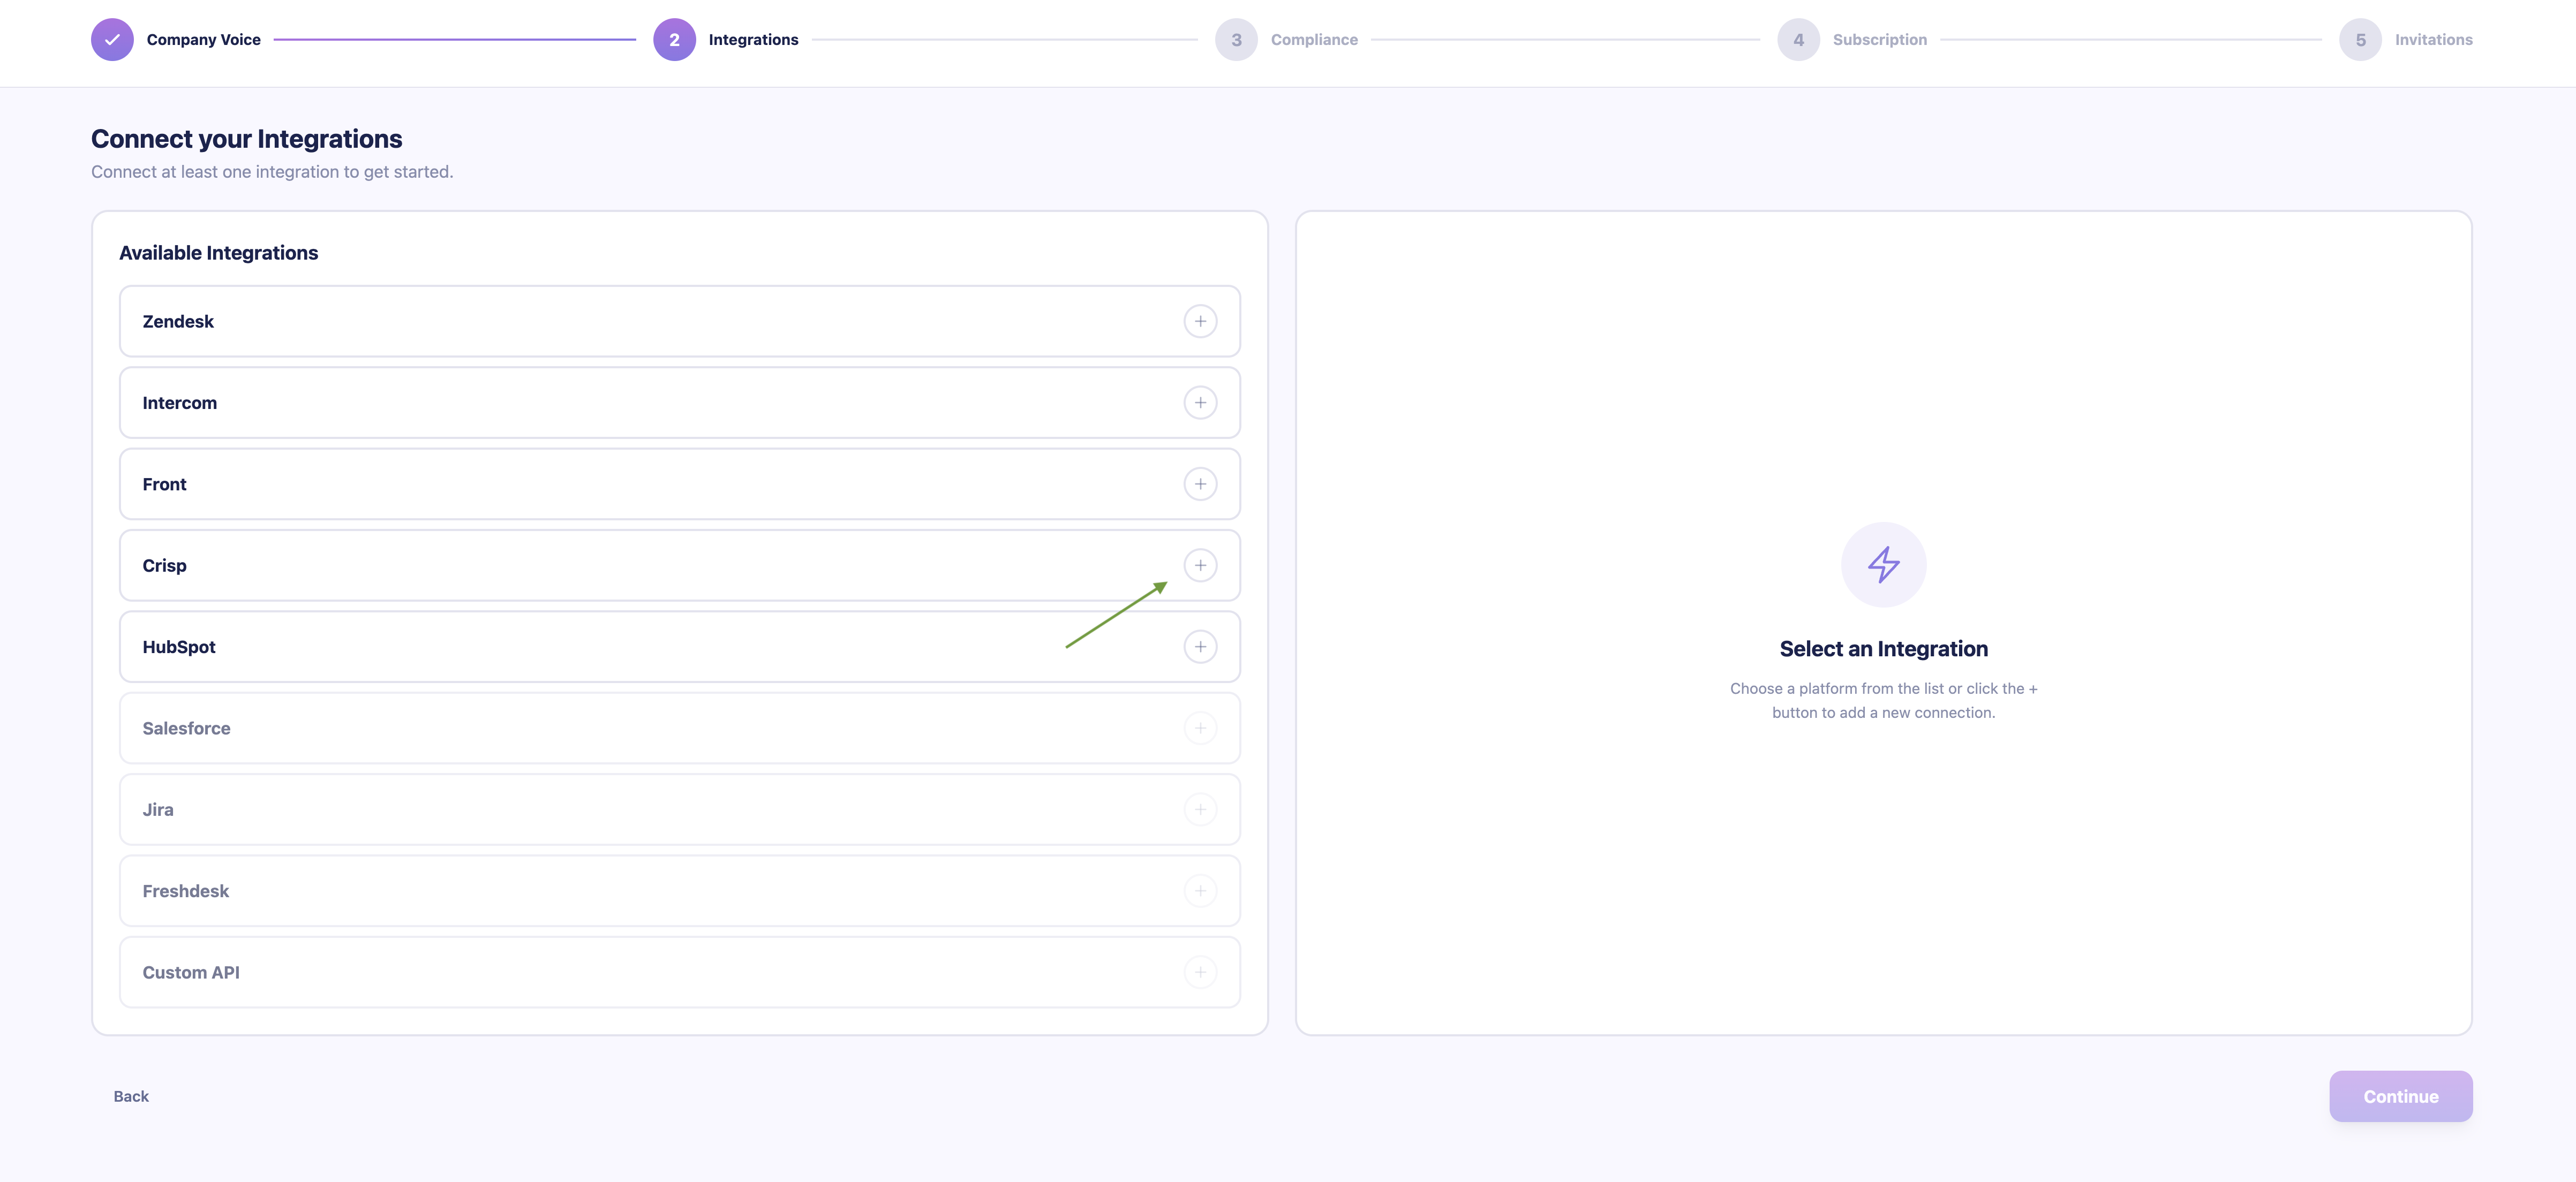The width and height of the screenshot is (2576, 1182).
Task: Click the 'Choose a platform from the list' hint
Action: (x=1884, y=700)
